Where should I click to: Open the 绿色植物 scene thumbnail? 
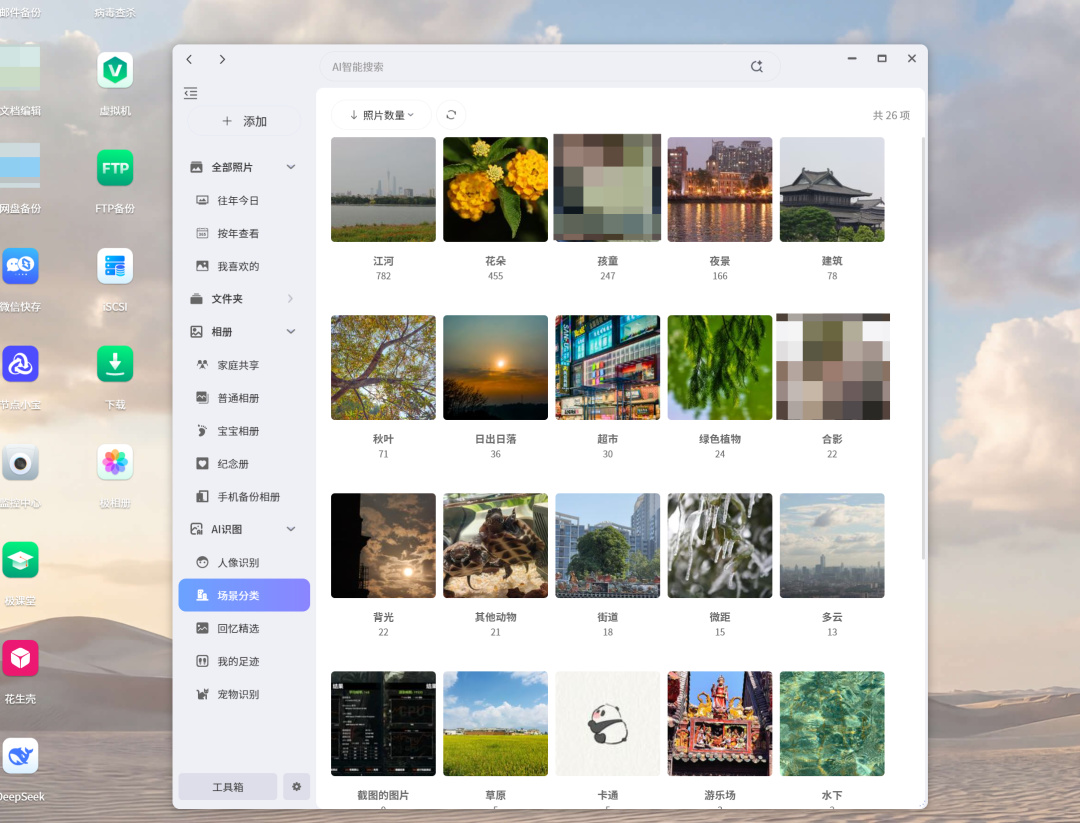tap(720, 367)
